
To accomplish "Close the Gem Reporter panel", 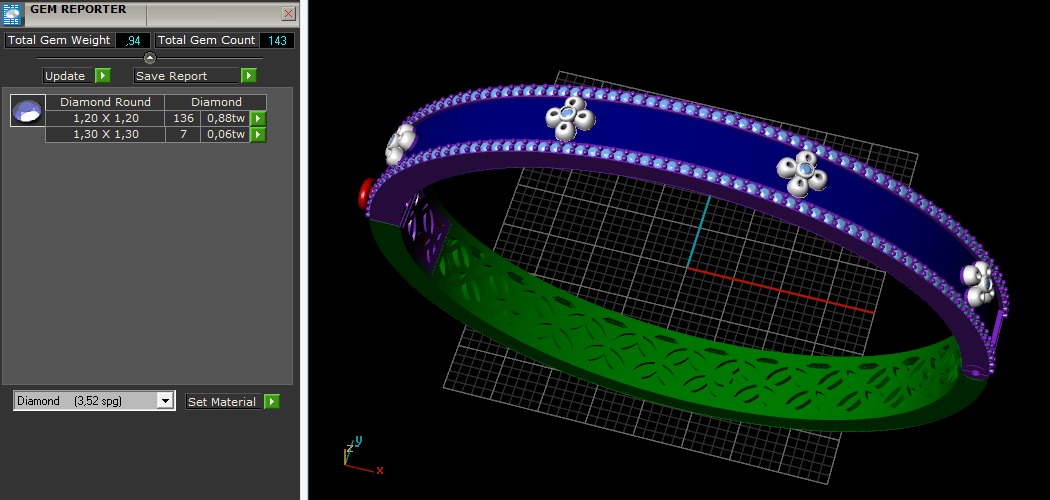I will (289, 13).
